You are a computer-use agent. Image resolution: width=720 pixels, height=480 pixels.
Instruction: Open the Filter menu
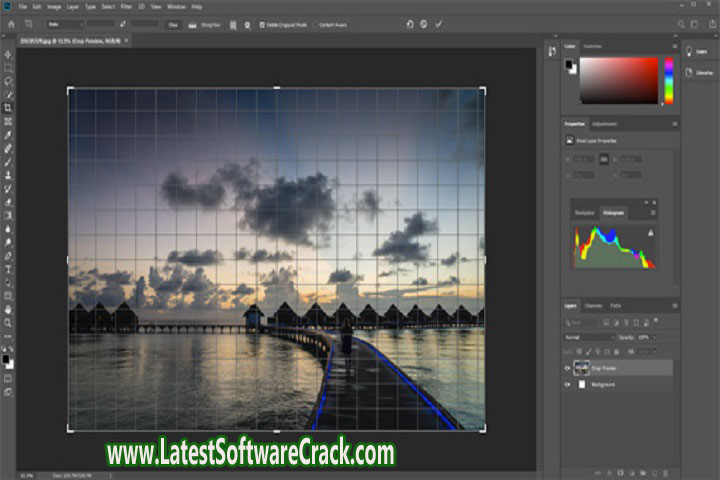pyautogui.click(x=126, y=7)
